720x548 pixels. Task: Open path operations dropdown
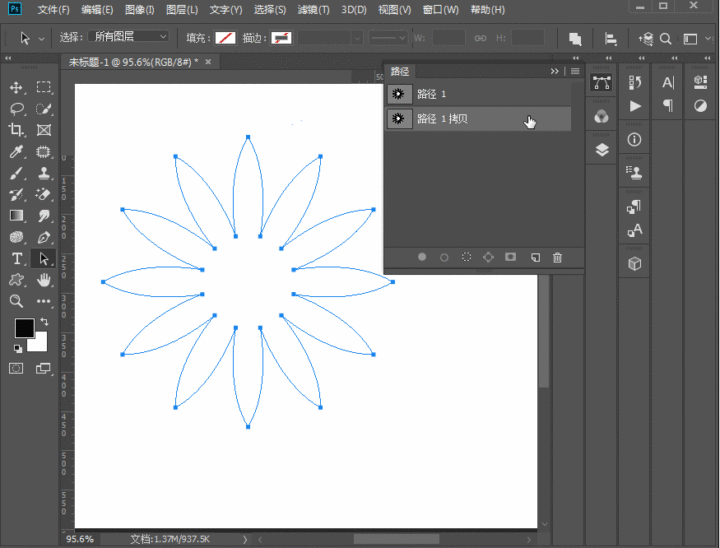[x=575, y=39]
